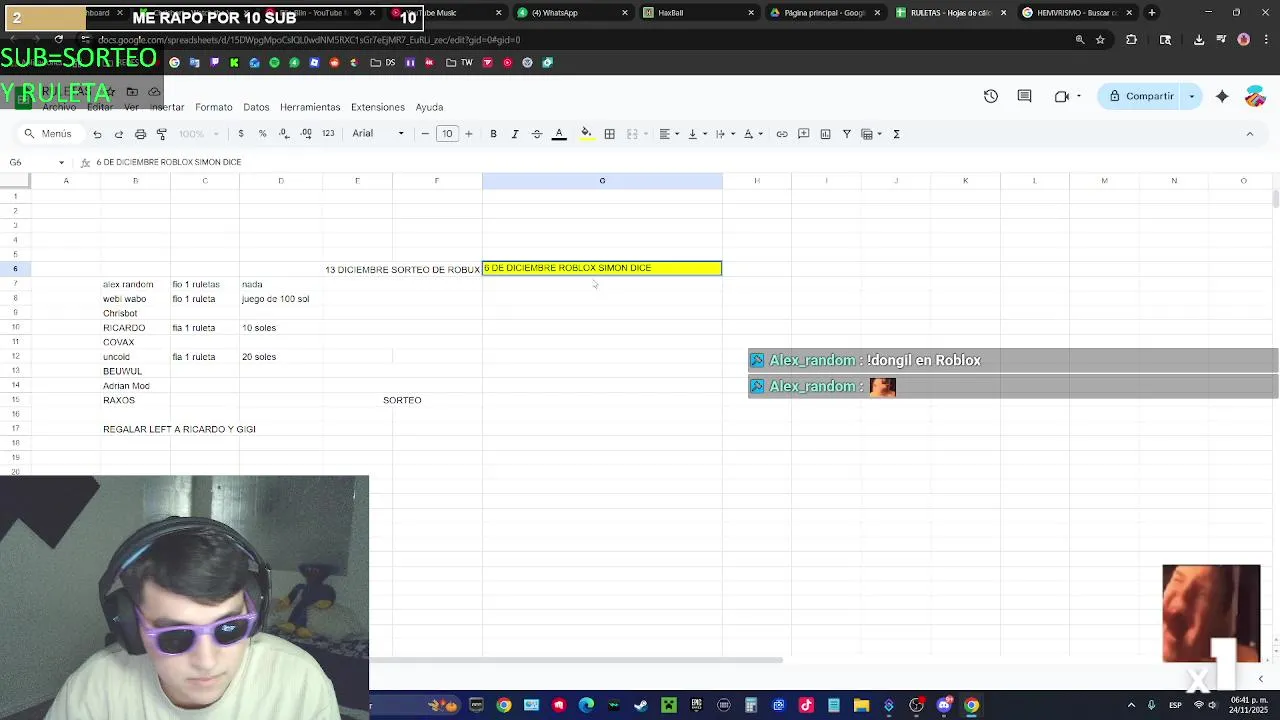
Task: Open the fill color picker
Action: coord(586,134)
